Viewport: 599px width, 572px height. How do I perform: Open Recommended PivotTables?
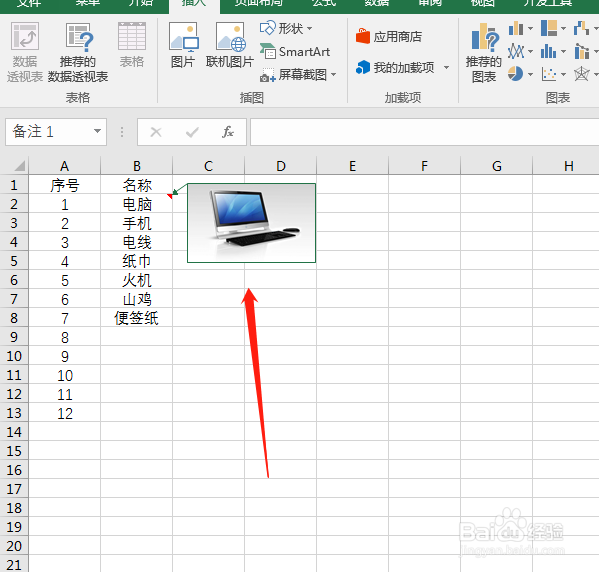78,52
